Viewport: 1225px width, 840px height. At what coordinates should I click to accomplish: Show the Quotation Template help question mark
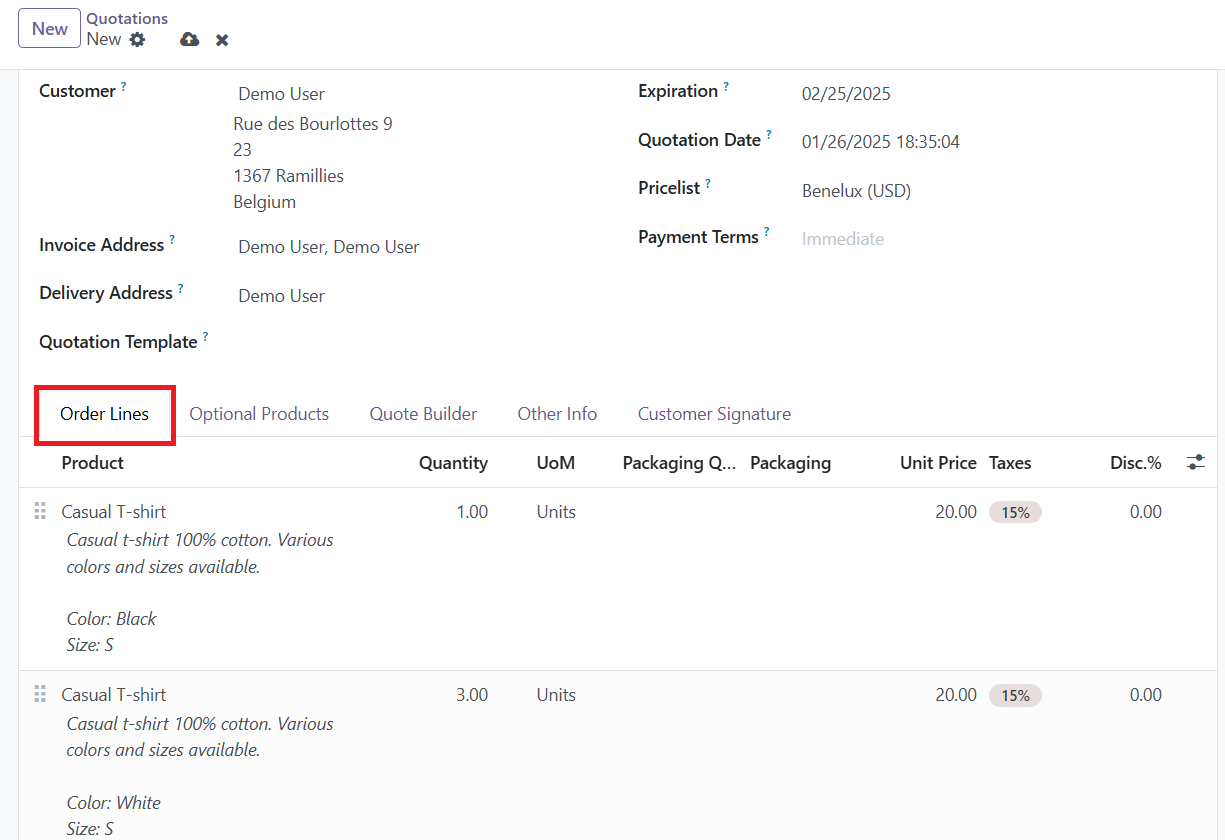click(x=205, y=338)
